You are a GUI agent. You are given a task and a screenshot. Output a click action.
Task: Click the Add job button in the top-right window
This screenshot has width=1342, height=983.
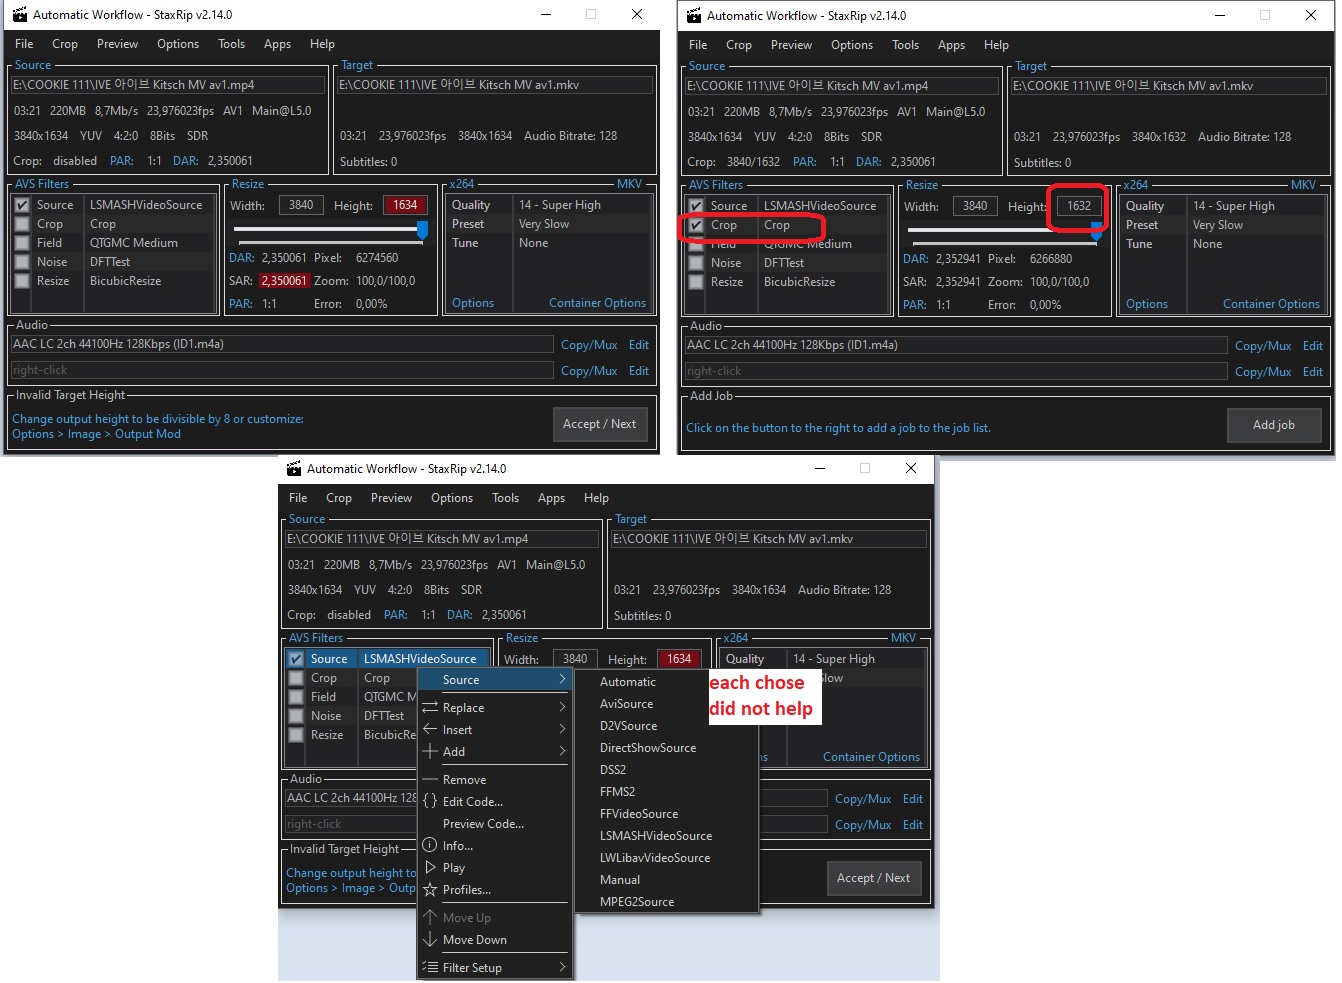pyautogui.click(x=1273, y=425)
